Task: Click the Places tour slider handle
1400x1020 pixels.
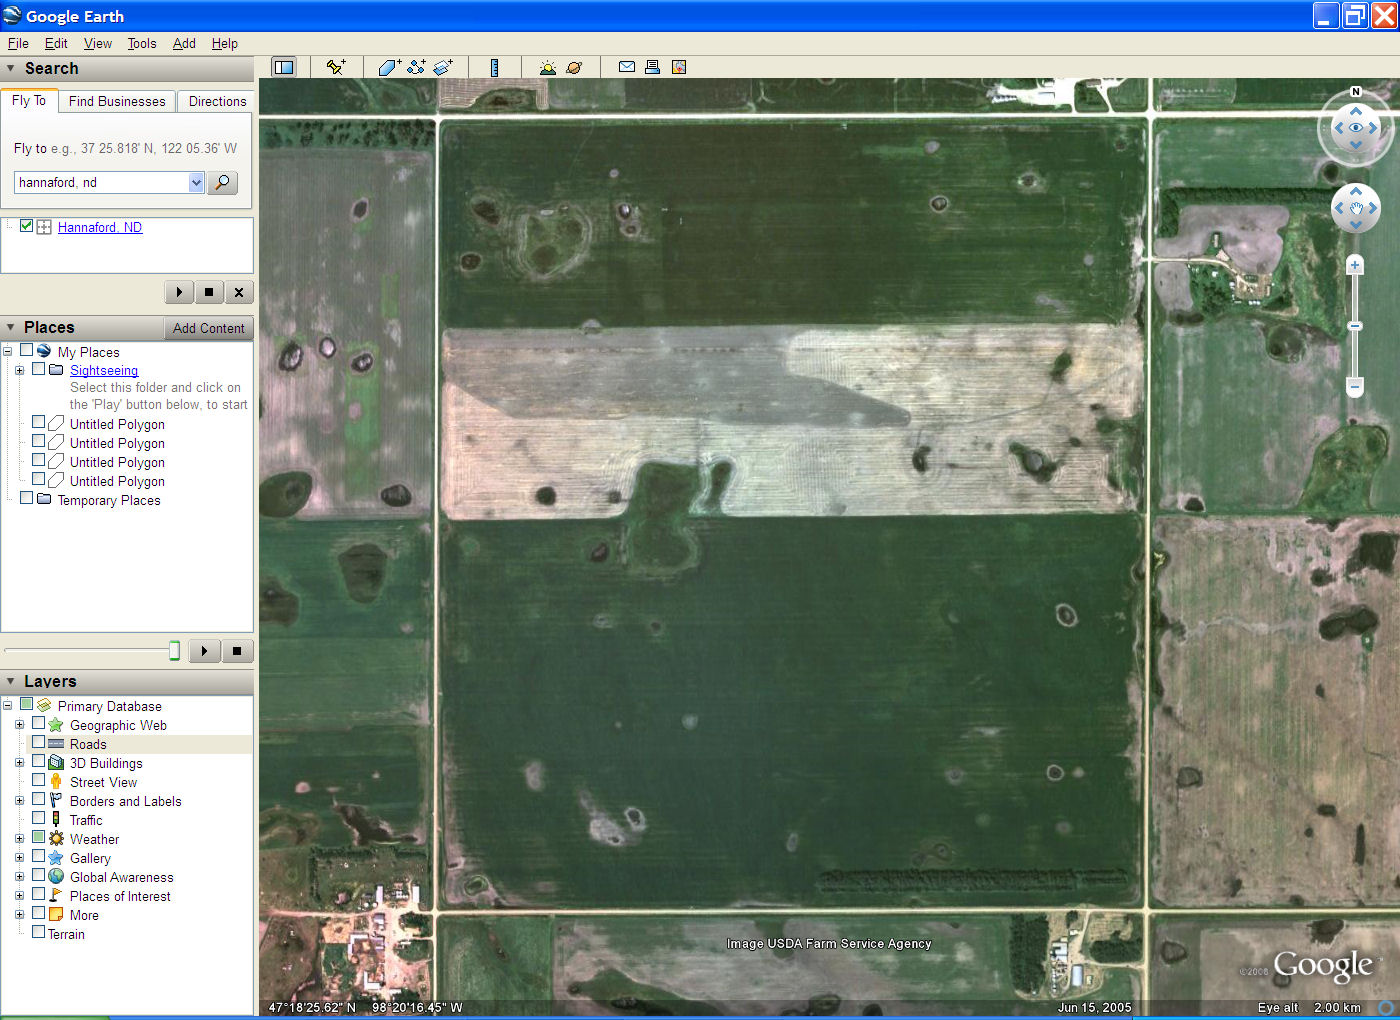Action: point(175,651)
